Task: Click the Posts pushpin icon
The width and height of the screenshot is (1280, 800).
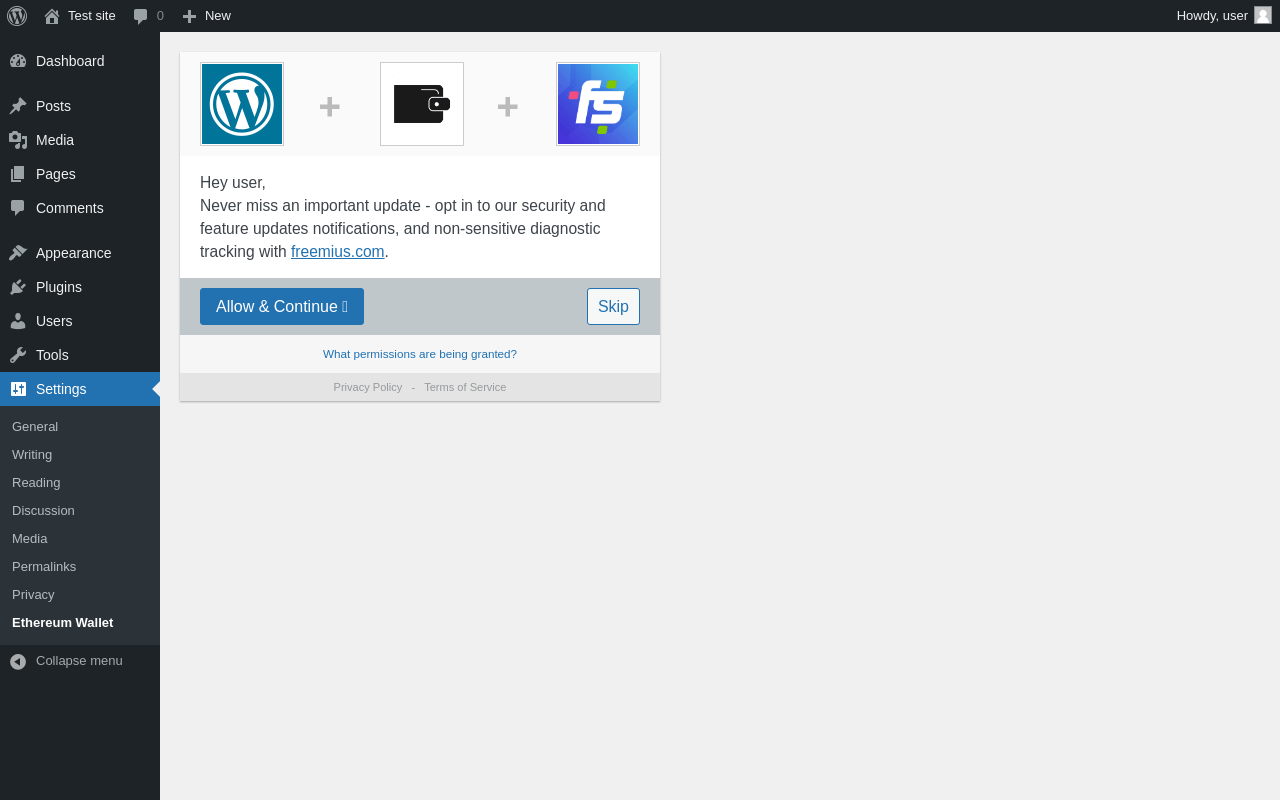Action: click(x=18, y=106)
